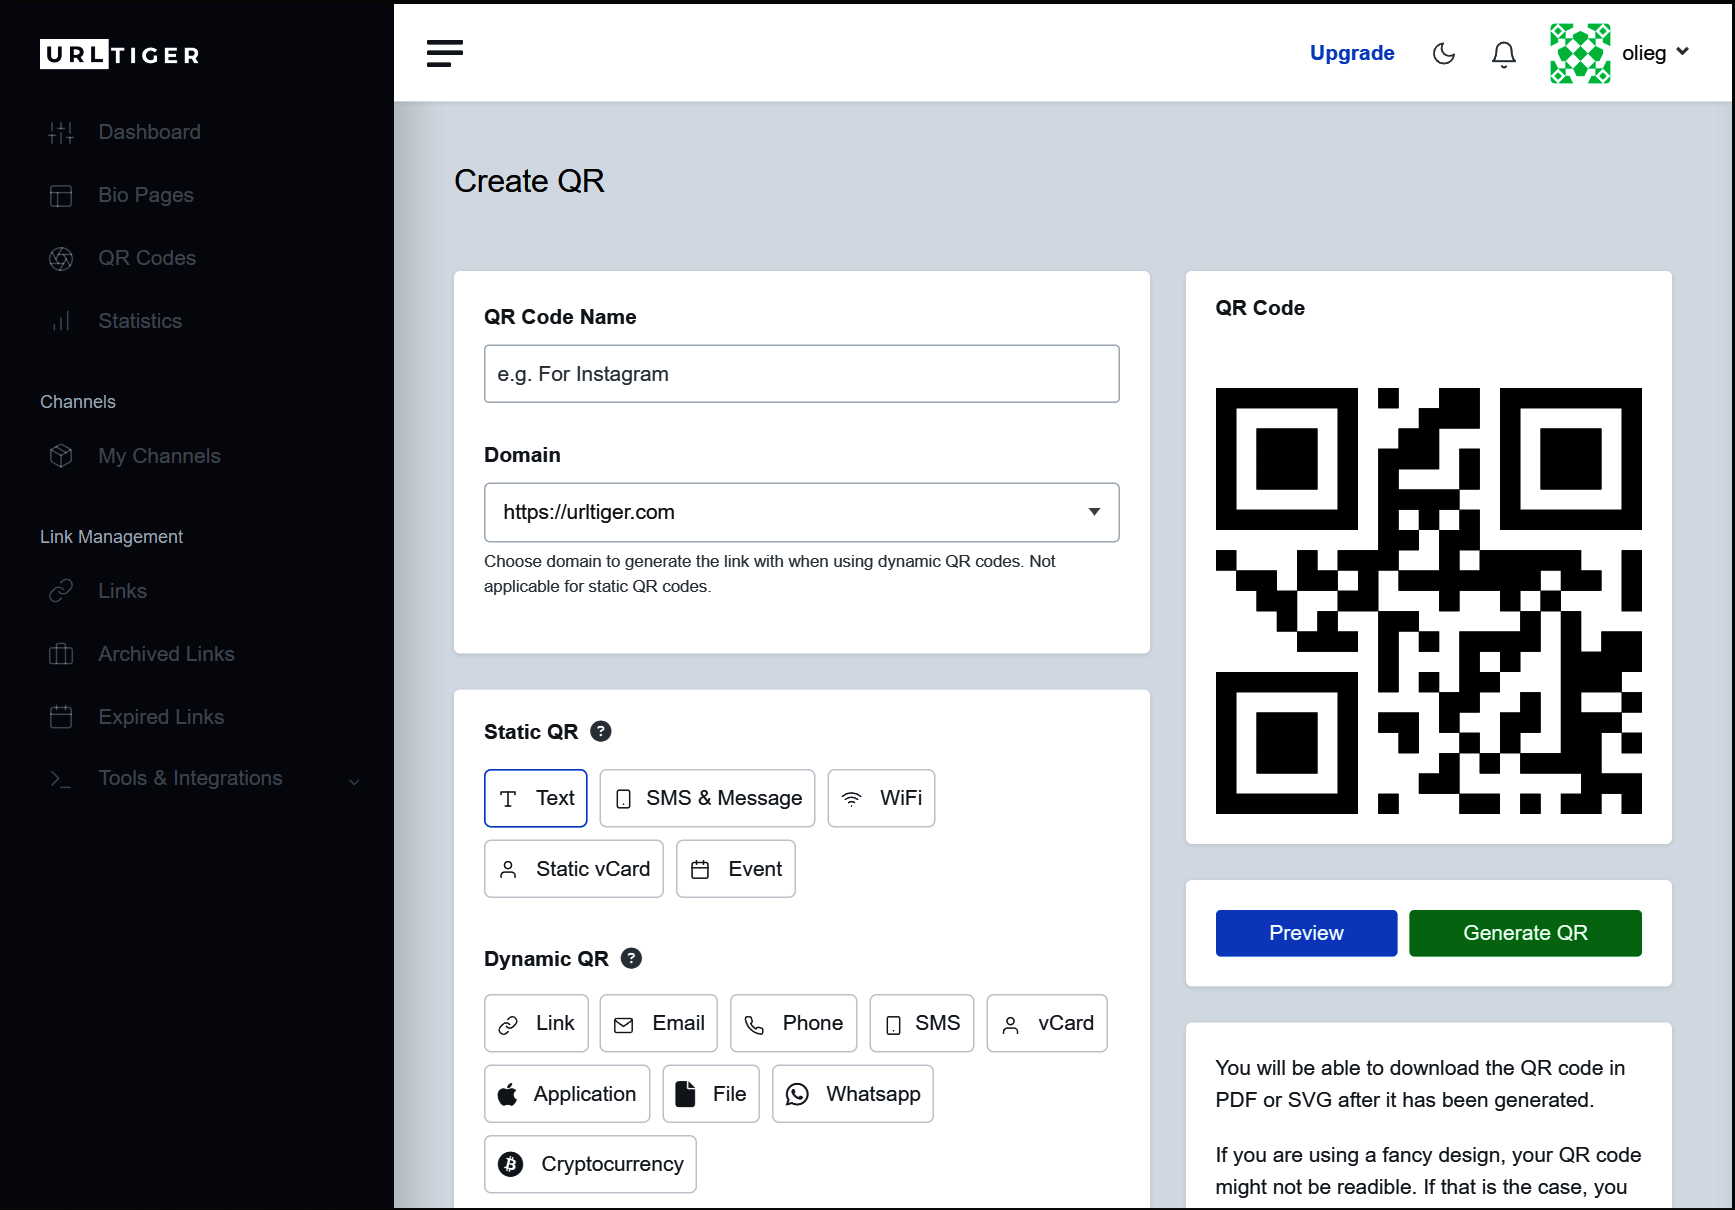Click the Bio Pages layout icon
This screenshot has width=1735, height=1210.
click(x=61, y=195)
